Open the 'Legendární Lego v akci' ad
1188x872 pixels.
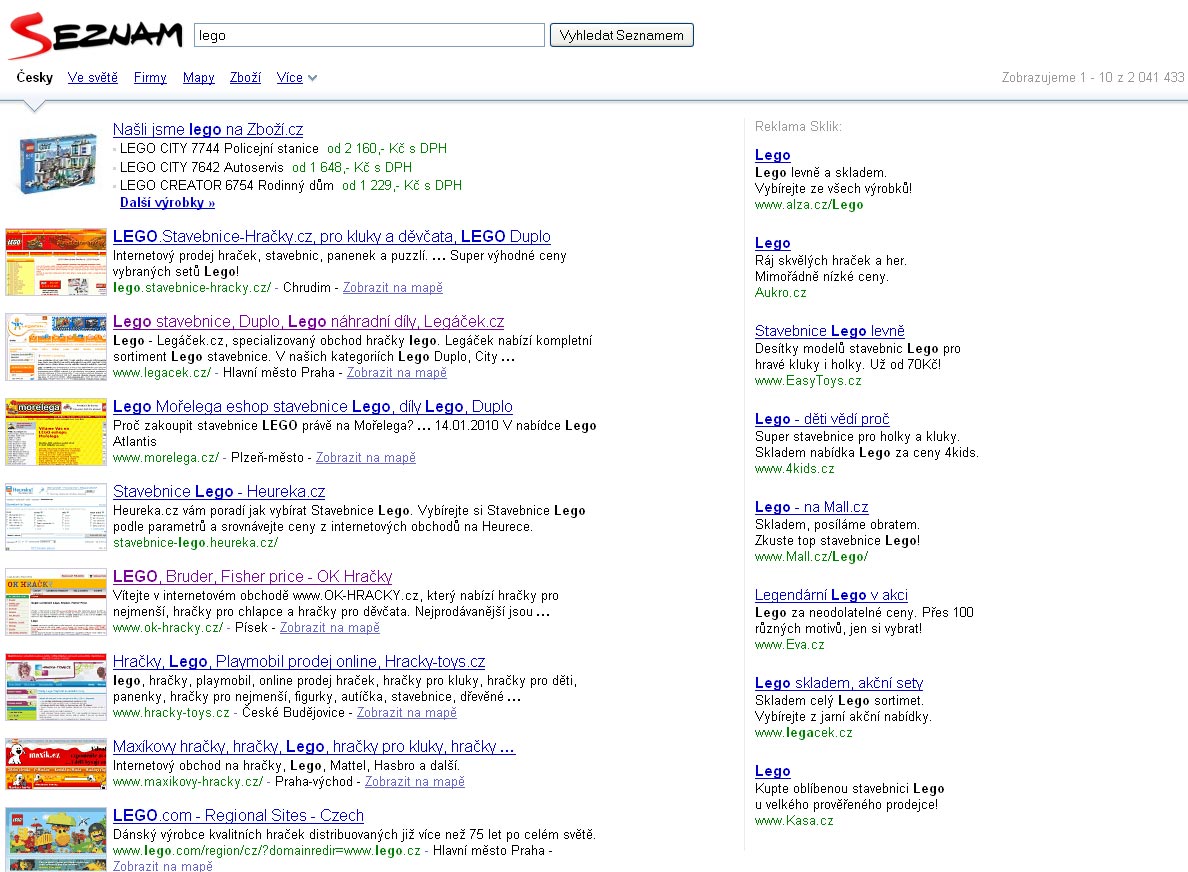tap(831, 595)
